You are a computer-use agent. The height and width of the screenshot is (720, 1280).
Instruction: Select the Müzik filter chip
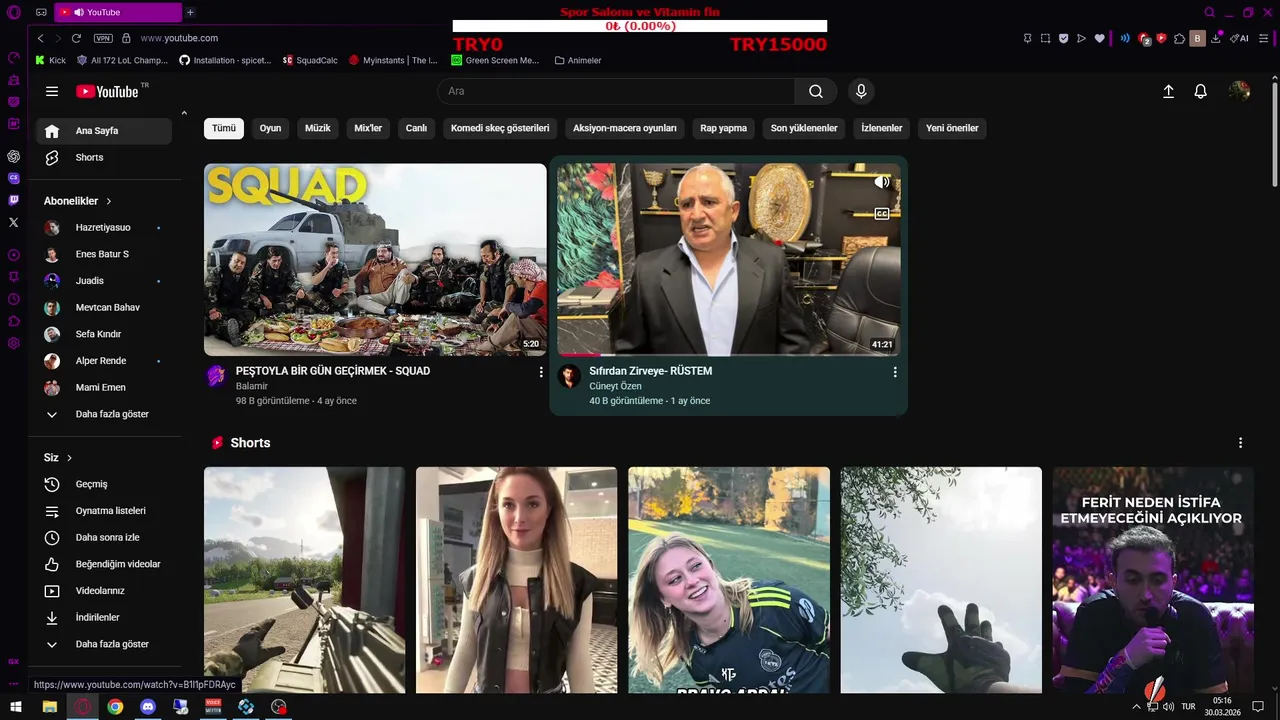(x=317, y=128)
